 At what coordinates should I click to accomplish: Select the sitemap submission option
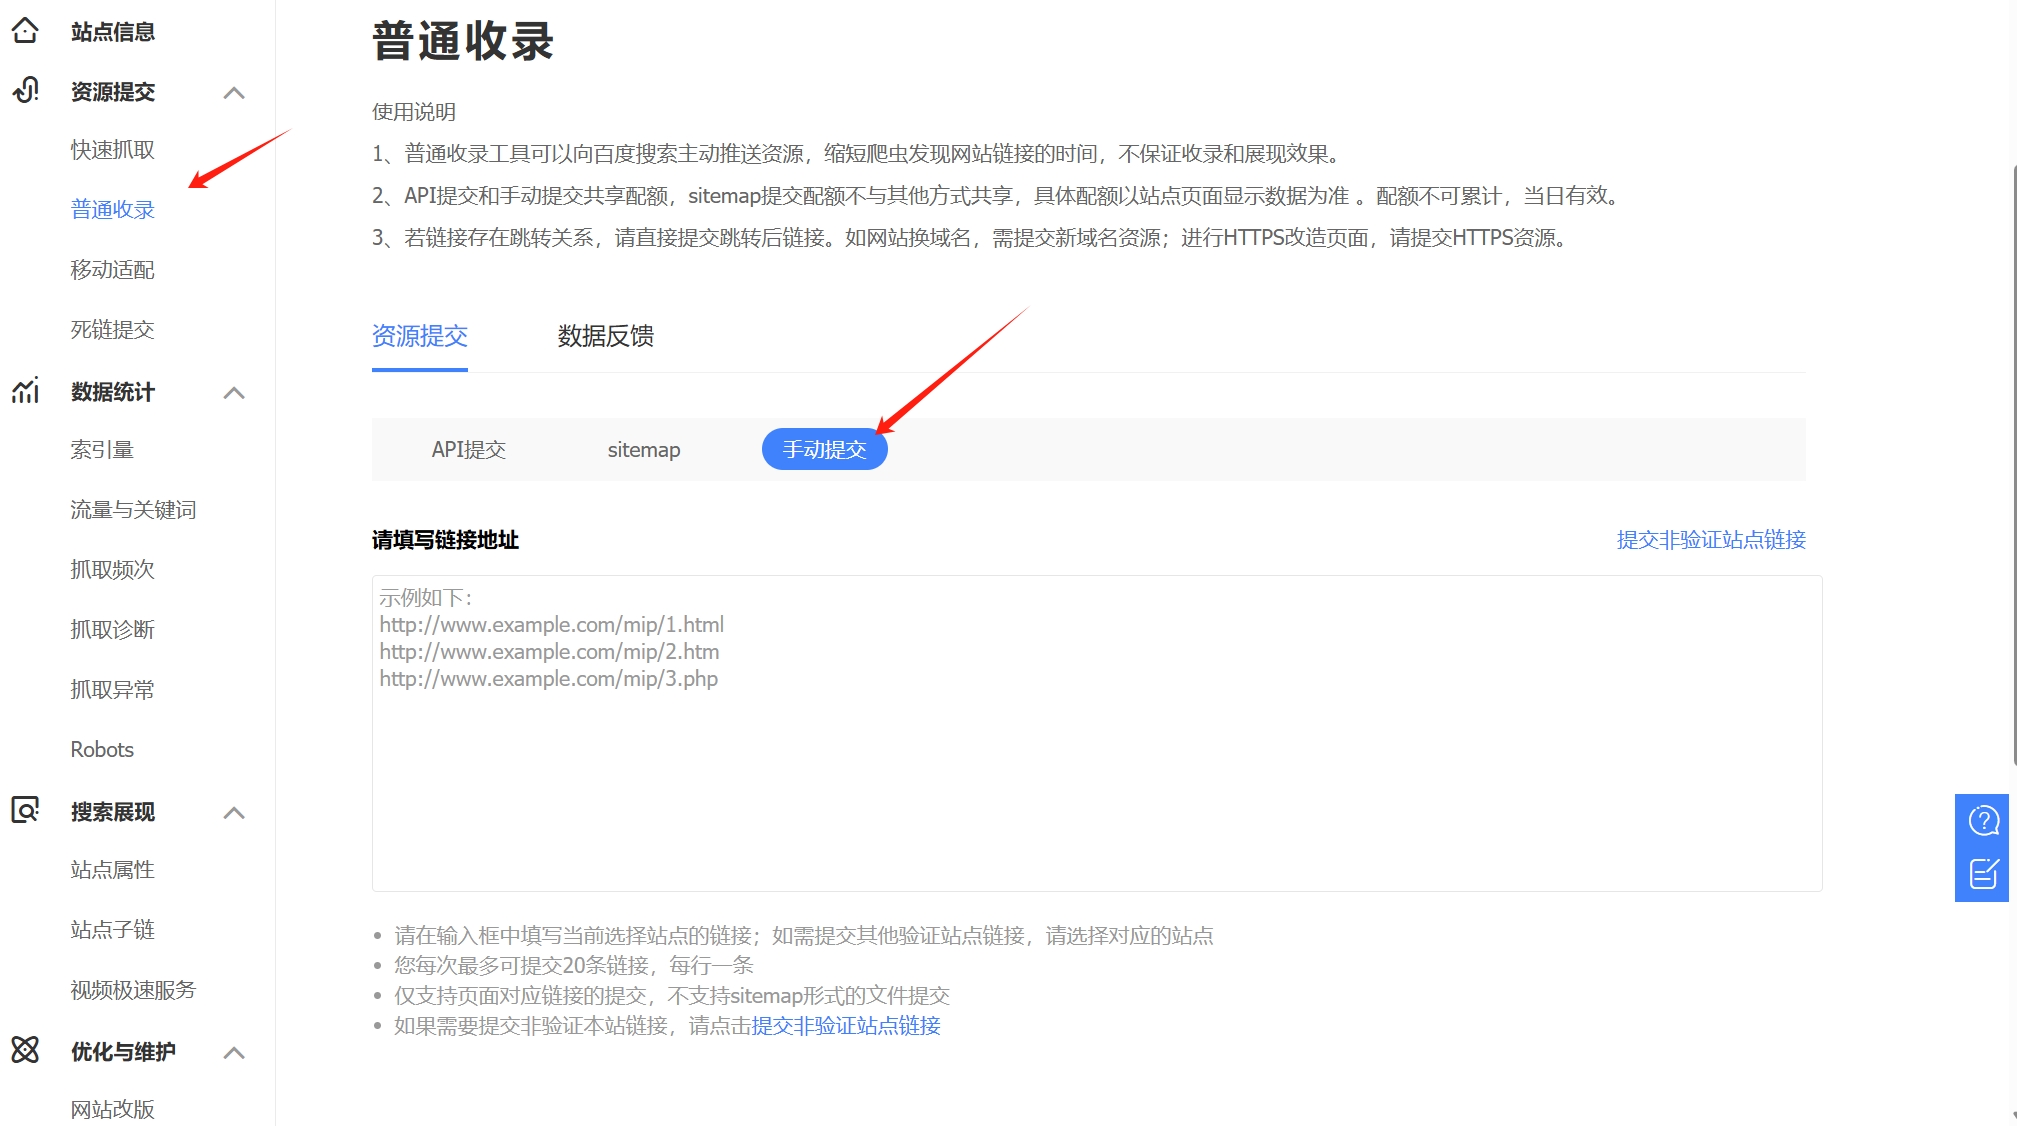[643, 450]
